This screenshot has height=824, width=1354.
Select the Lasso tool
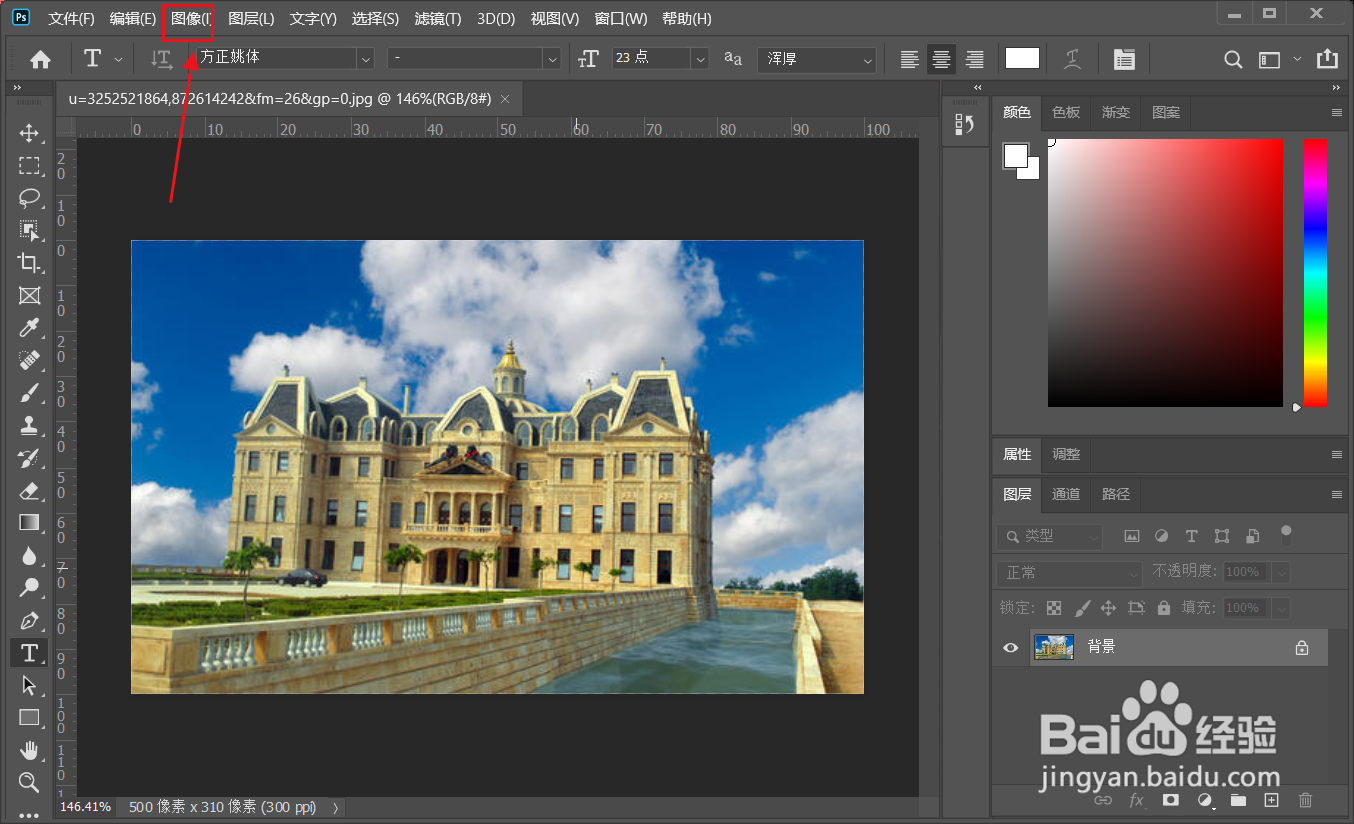pyautogui.click(x=29, y=197)
